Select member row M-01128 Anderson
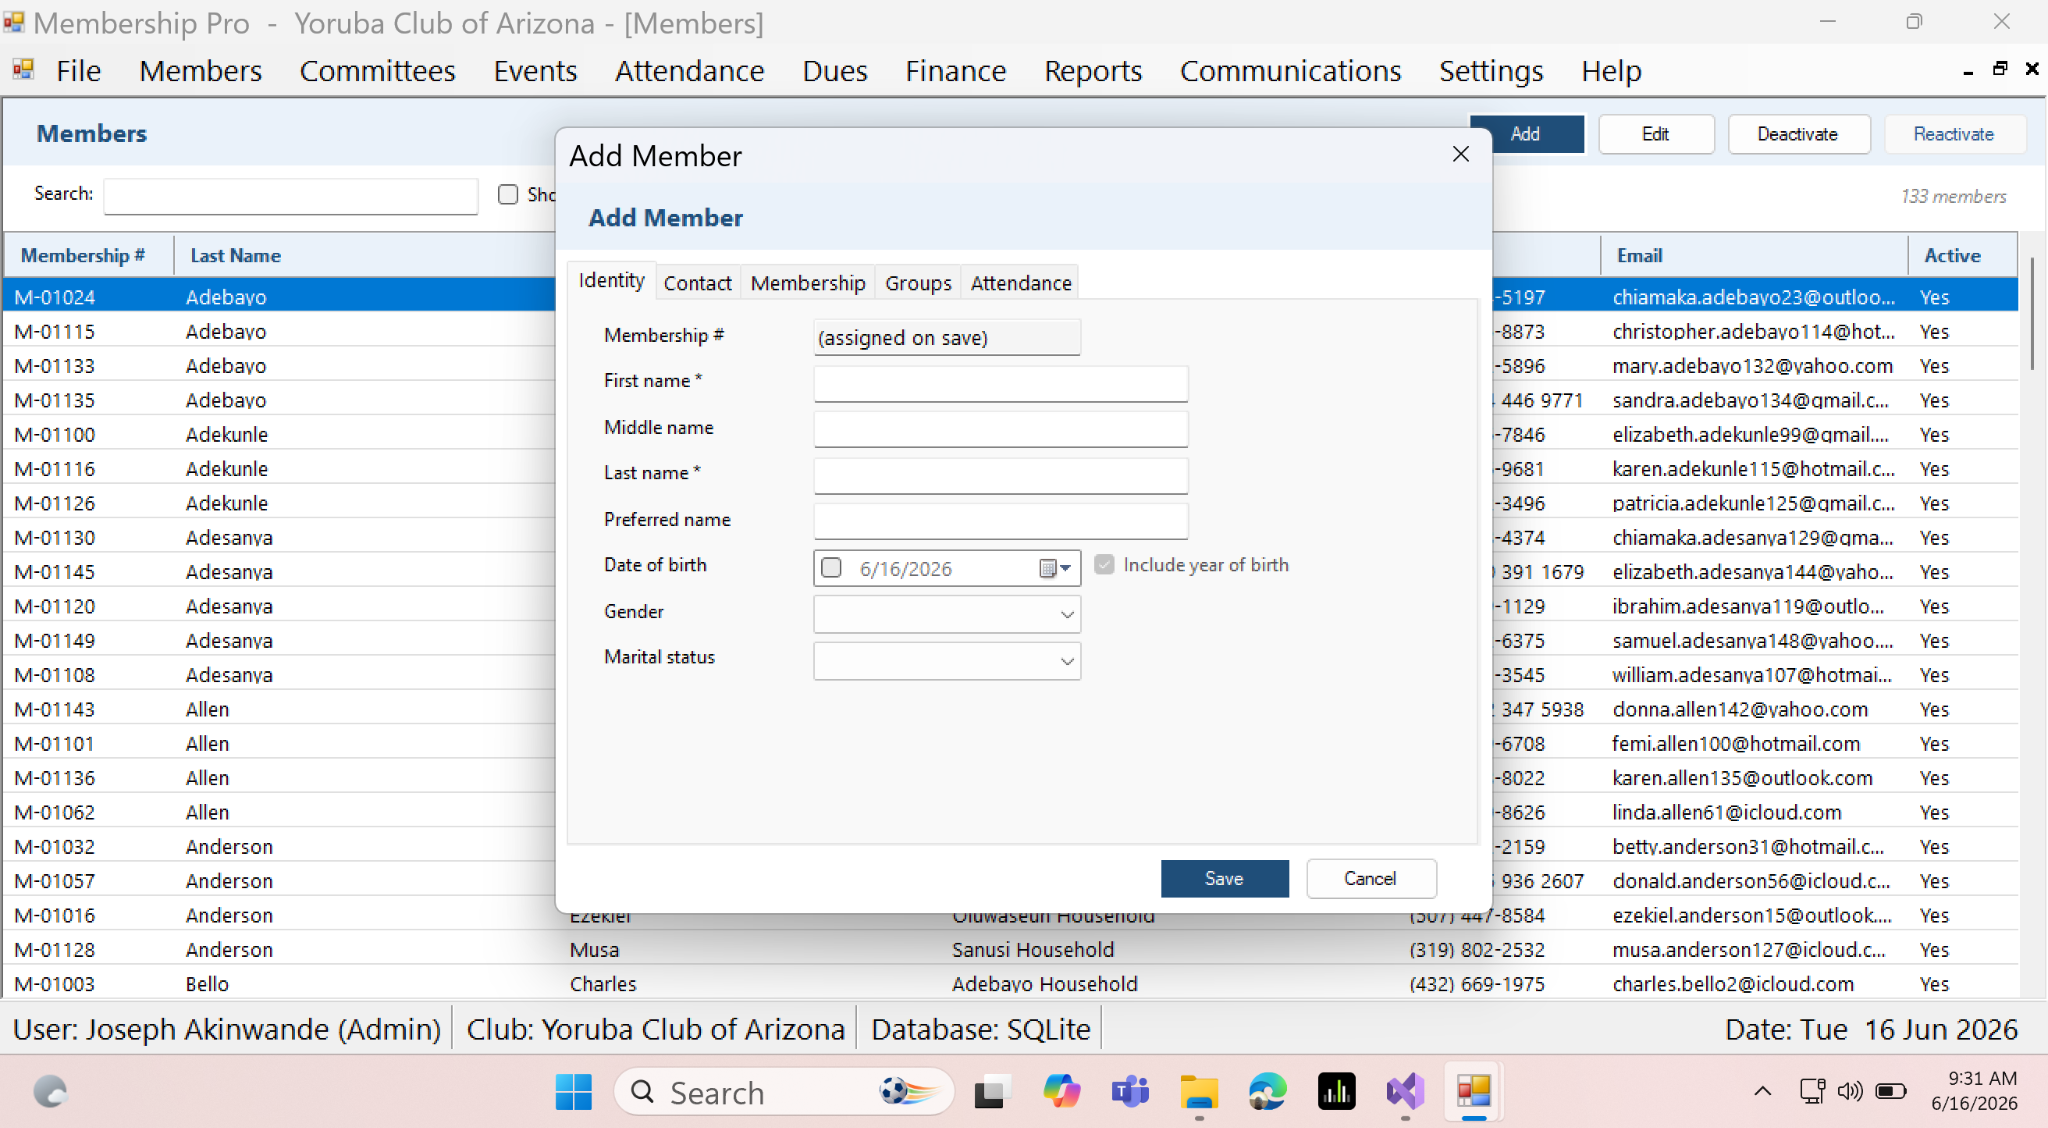 pos(1010,949)
